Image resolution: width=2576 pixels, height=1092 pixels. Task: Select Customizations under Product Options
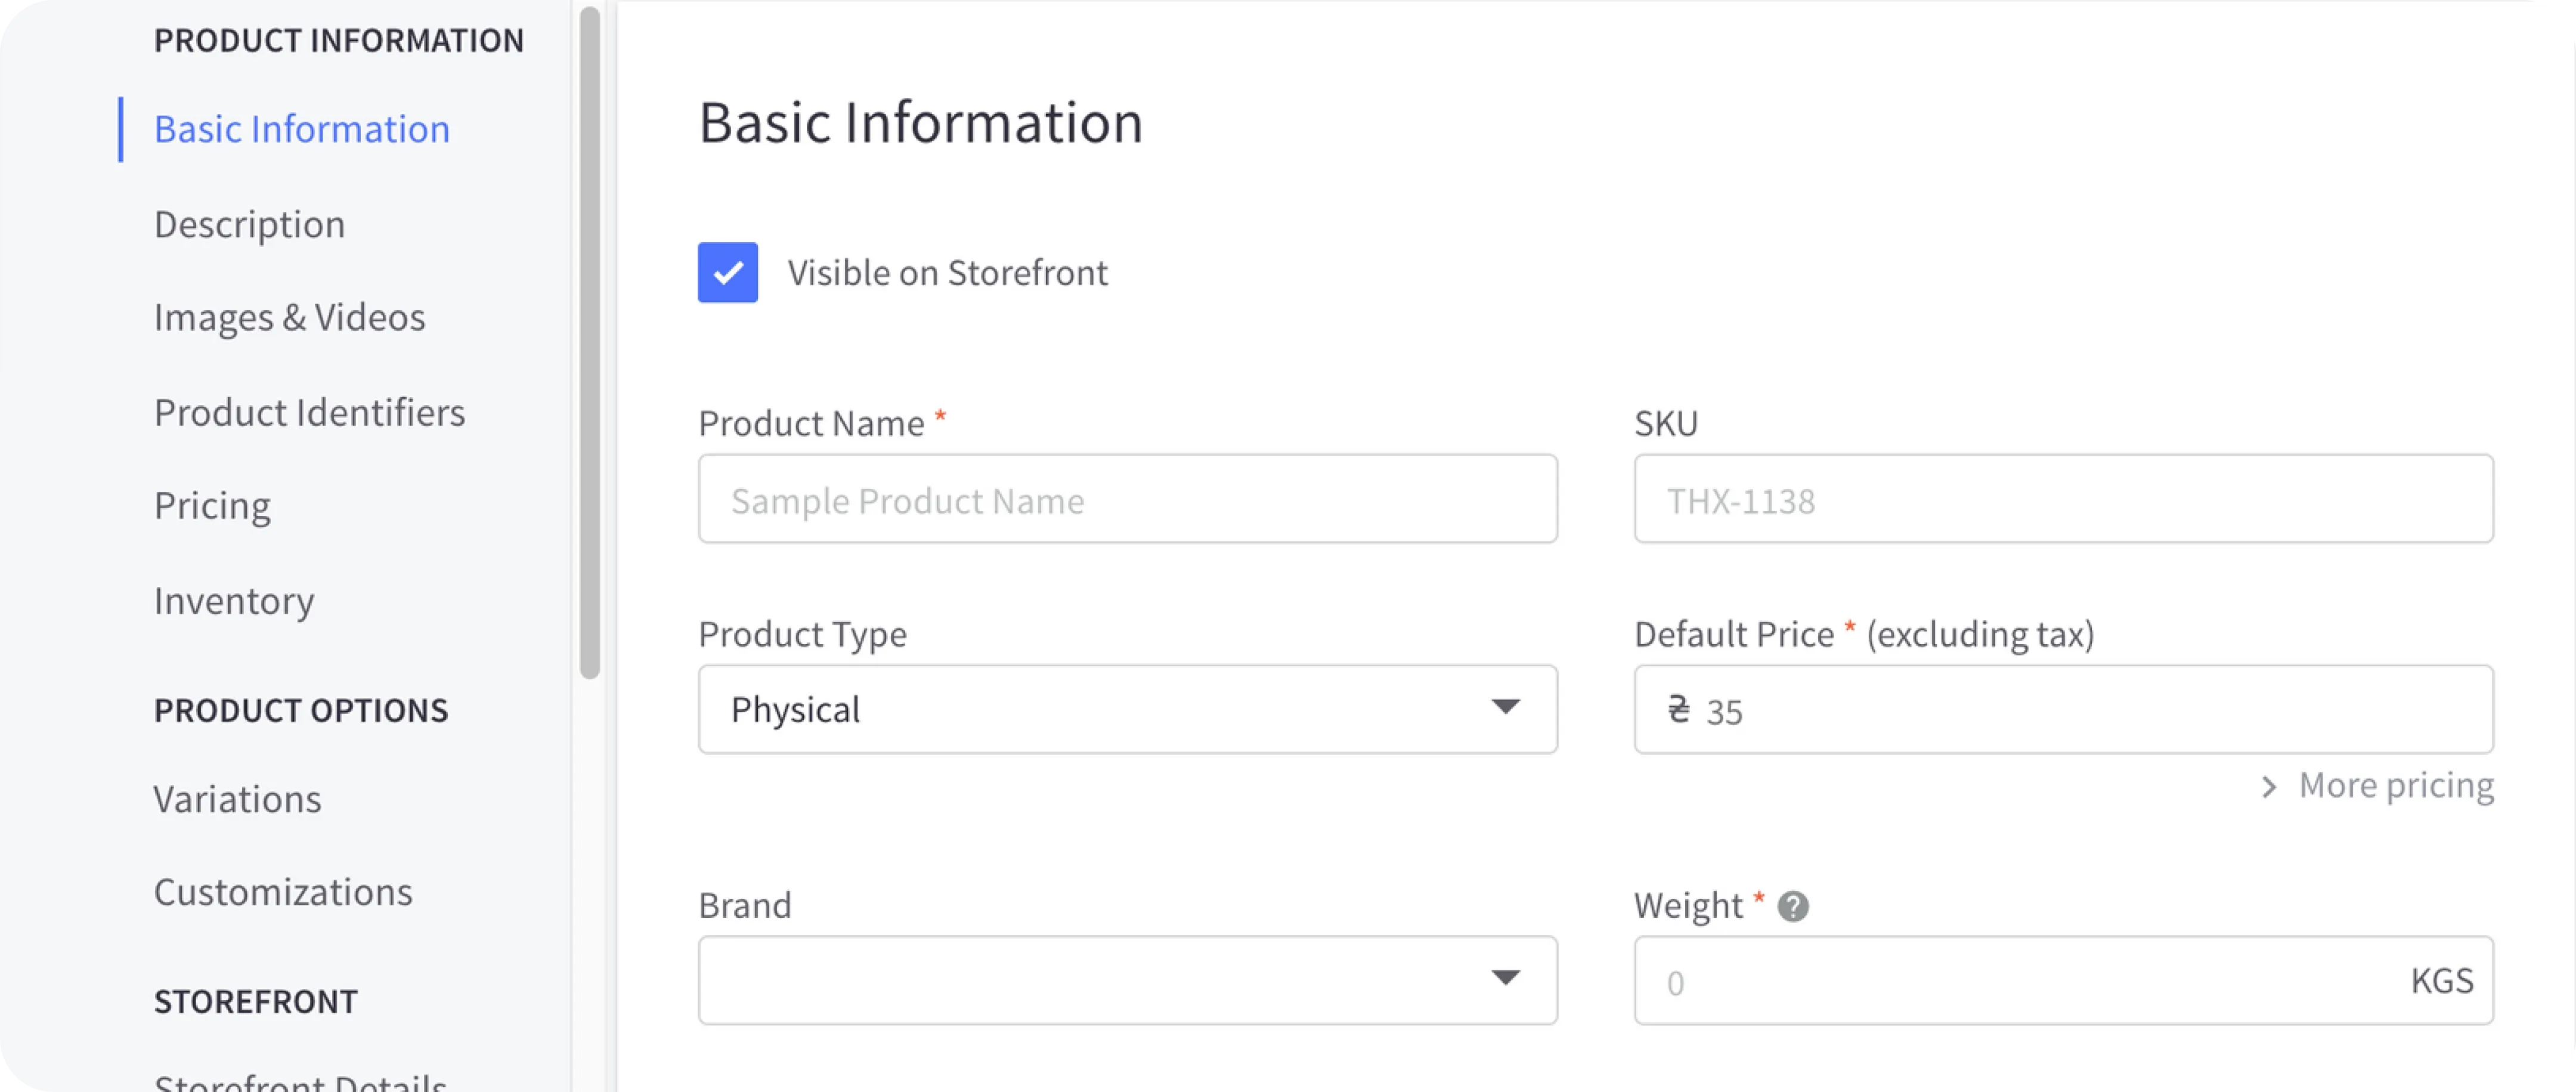pos(283,891)
